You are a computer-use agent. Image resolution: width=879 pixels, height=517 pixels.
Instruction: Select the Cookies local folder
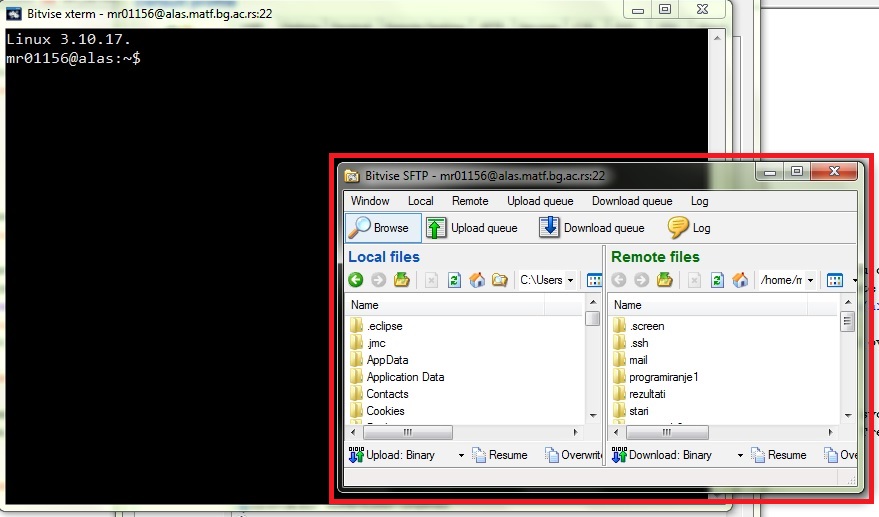click(x=377, y=410)
